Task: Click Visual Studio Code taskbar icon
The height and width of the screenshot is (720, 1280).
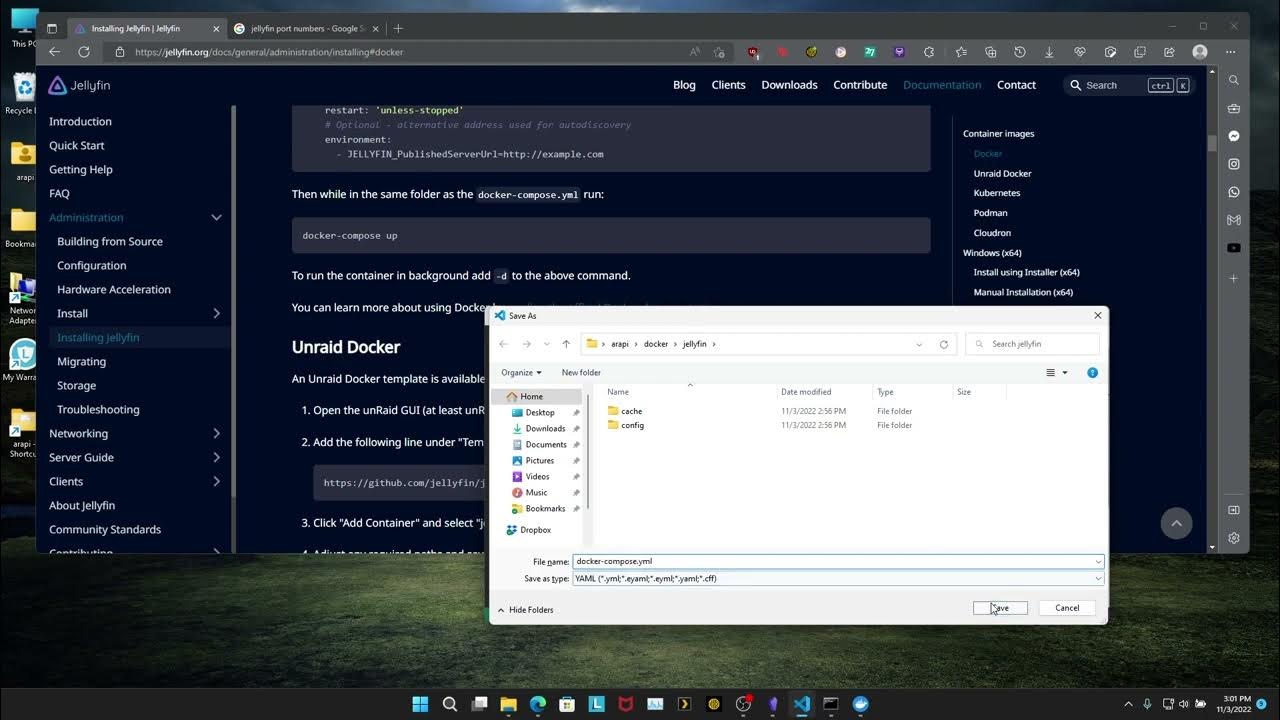Action: 801,704
